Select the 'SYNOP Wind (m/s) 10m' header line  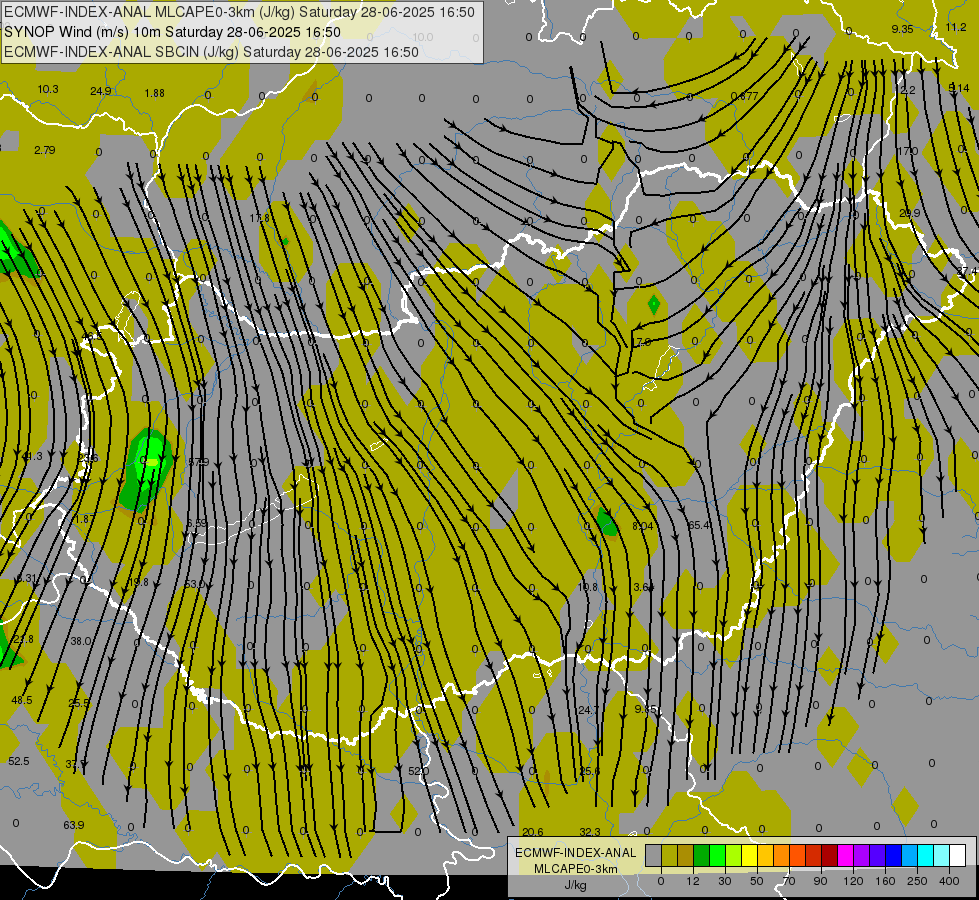(83, 32)
